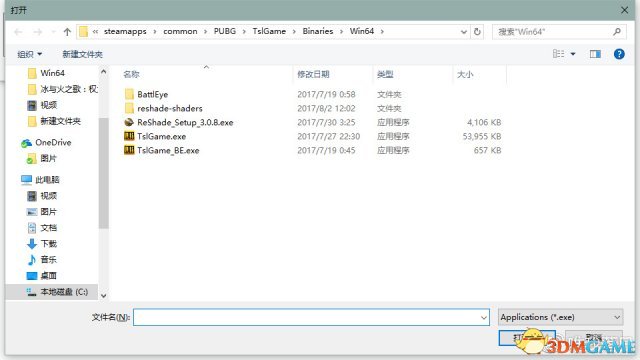Go up one folder level

click(x=67, y=32)
